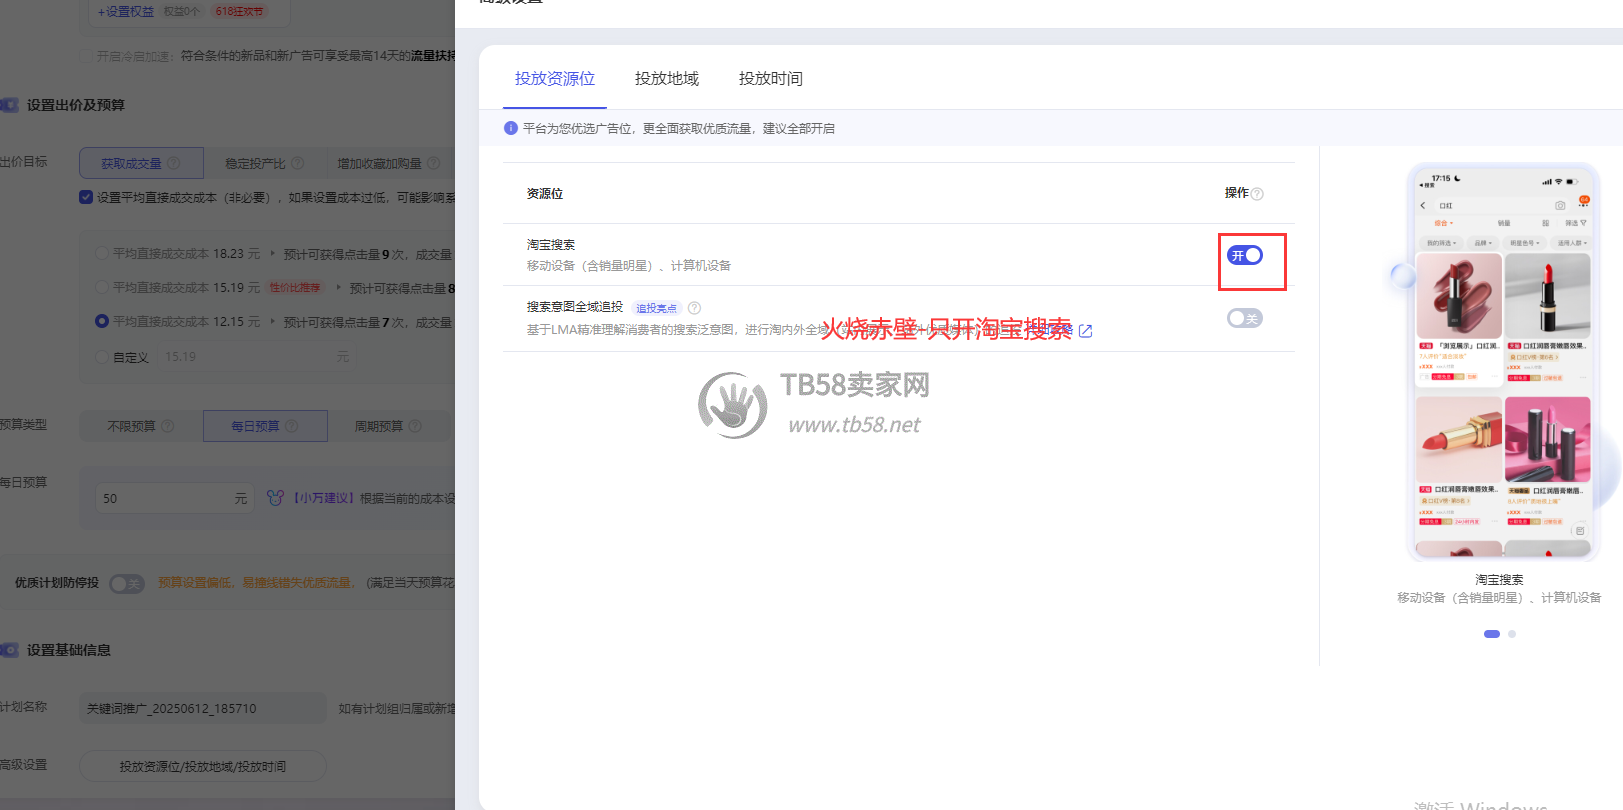Select the 12.15 元 cost radio option

coord(102,321)
